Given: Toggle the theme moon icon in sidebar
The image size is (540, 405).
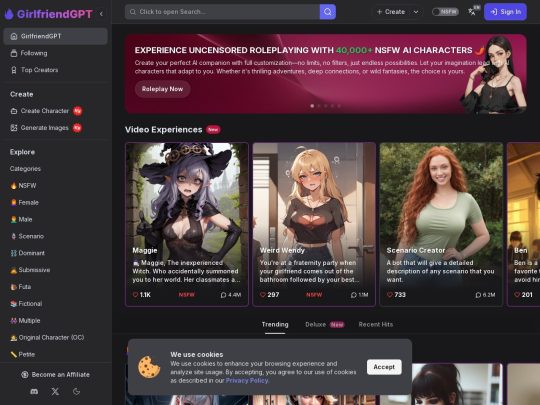Looking at the screenshot, I should click(x=76, y=392).
